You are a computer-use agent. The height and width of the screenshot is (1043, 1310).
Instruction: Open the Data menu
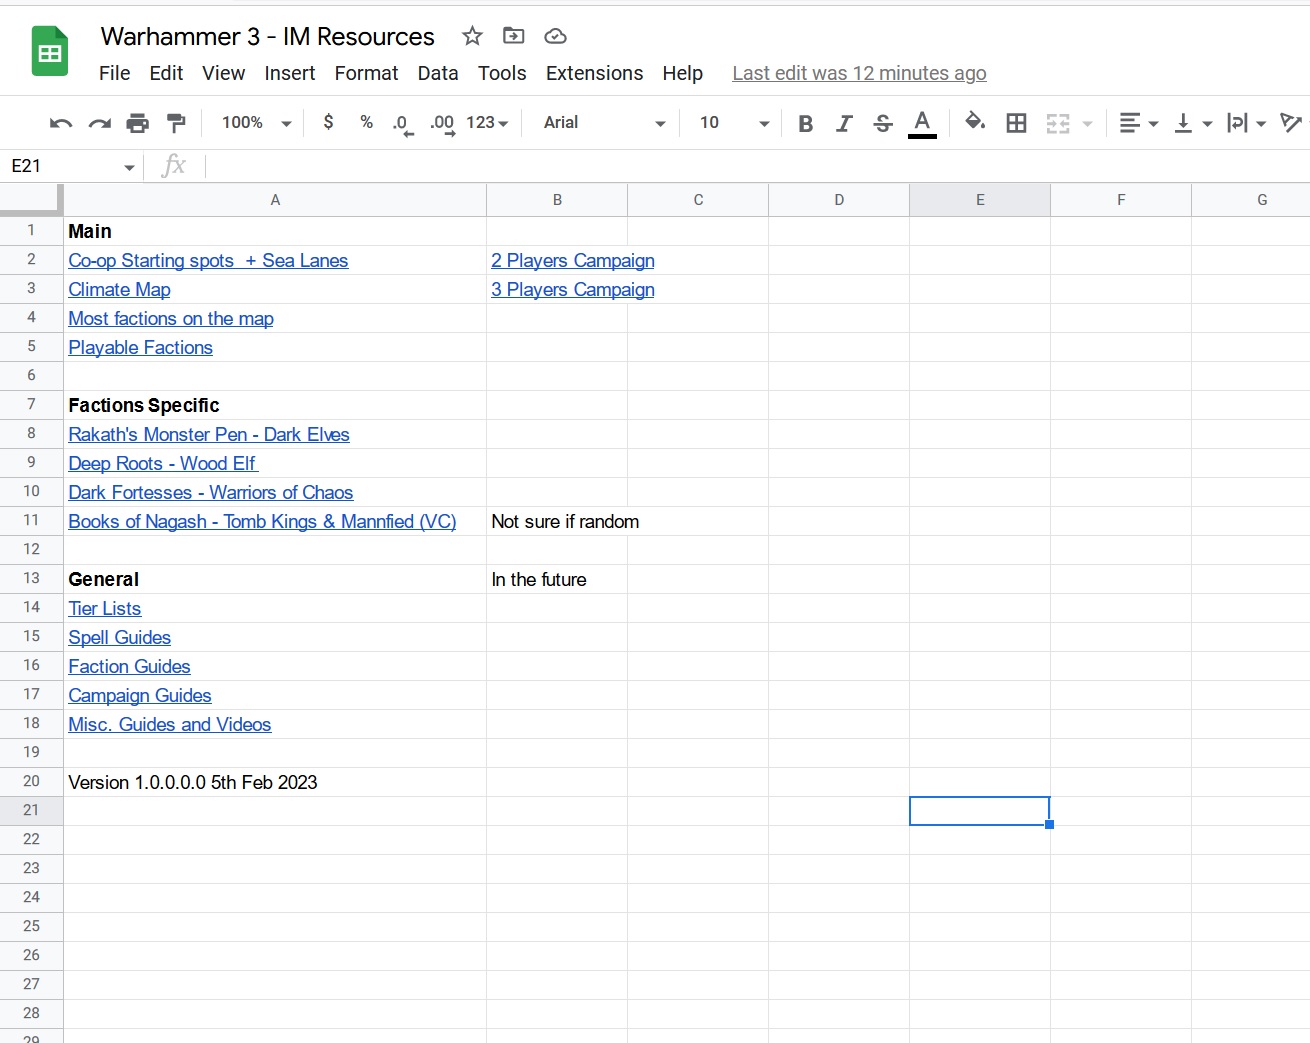(x=438, y=73)
